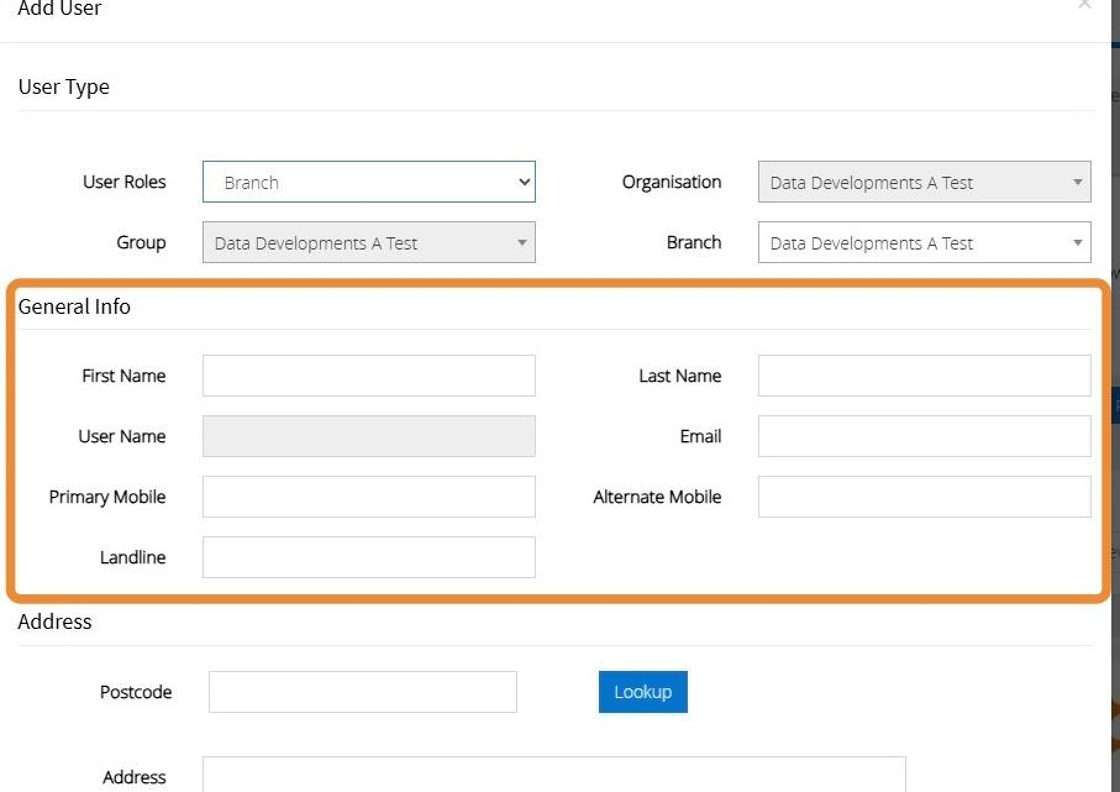1120x792 pixels.
Task: Select the Postcode text box
Action: [362, 692]
